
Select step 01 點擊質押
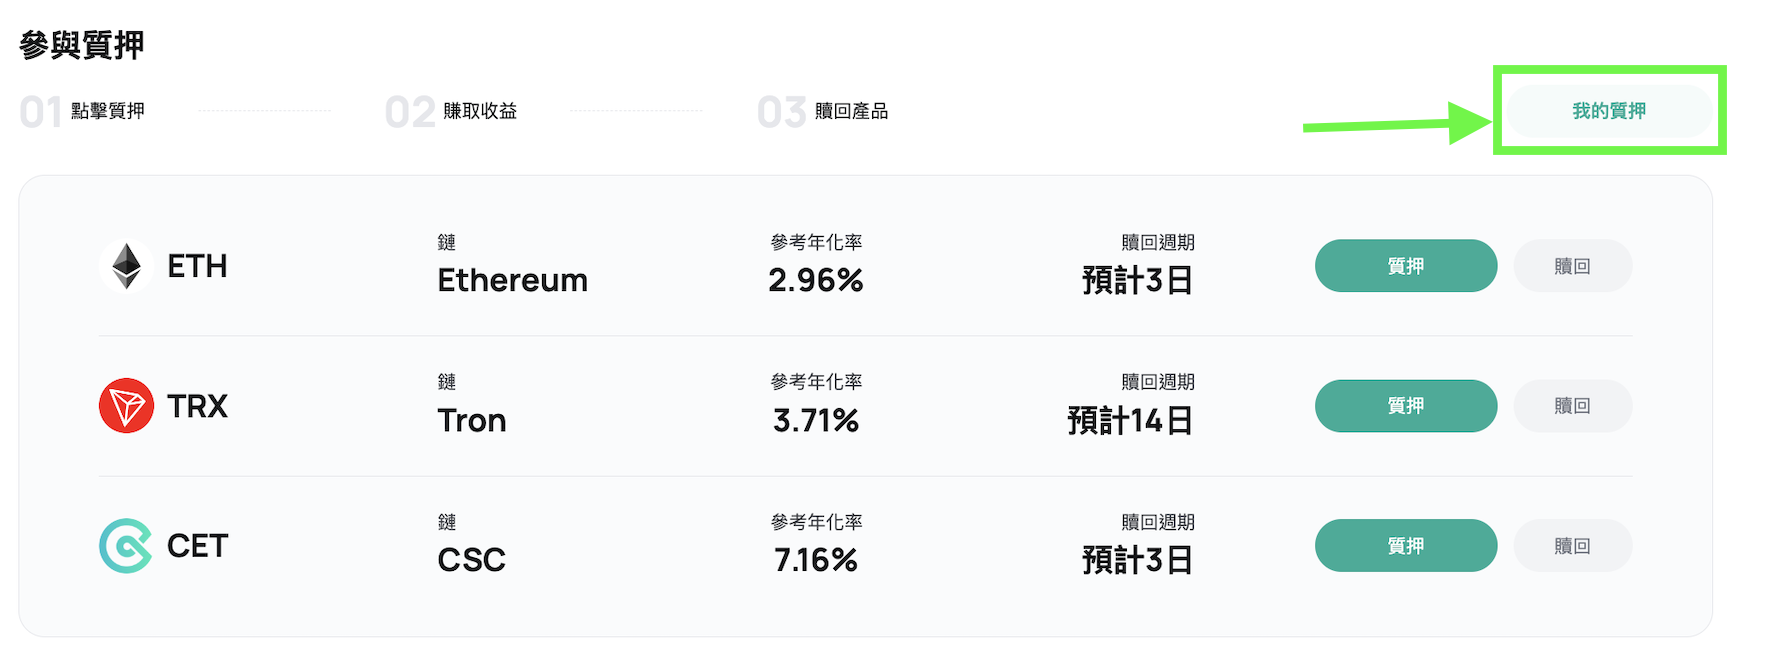click(82, 111)
